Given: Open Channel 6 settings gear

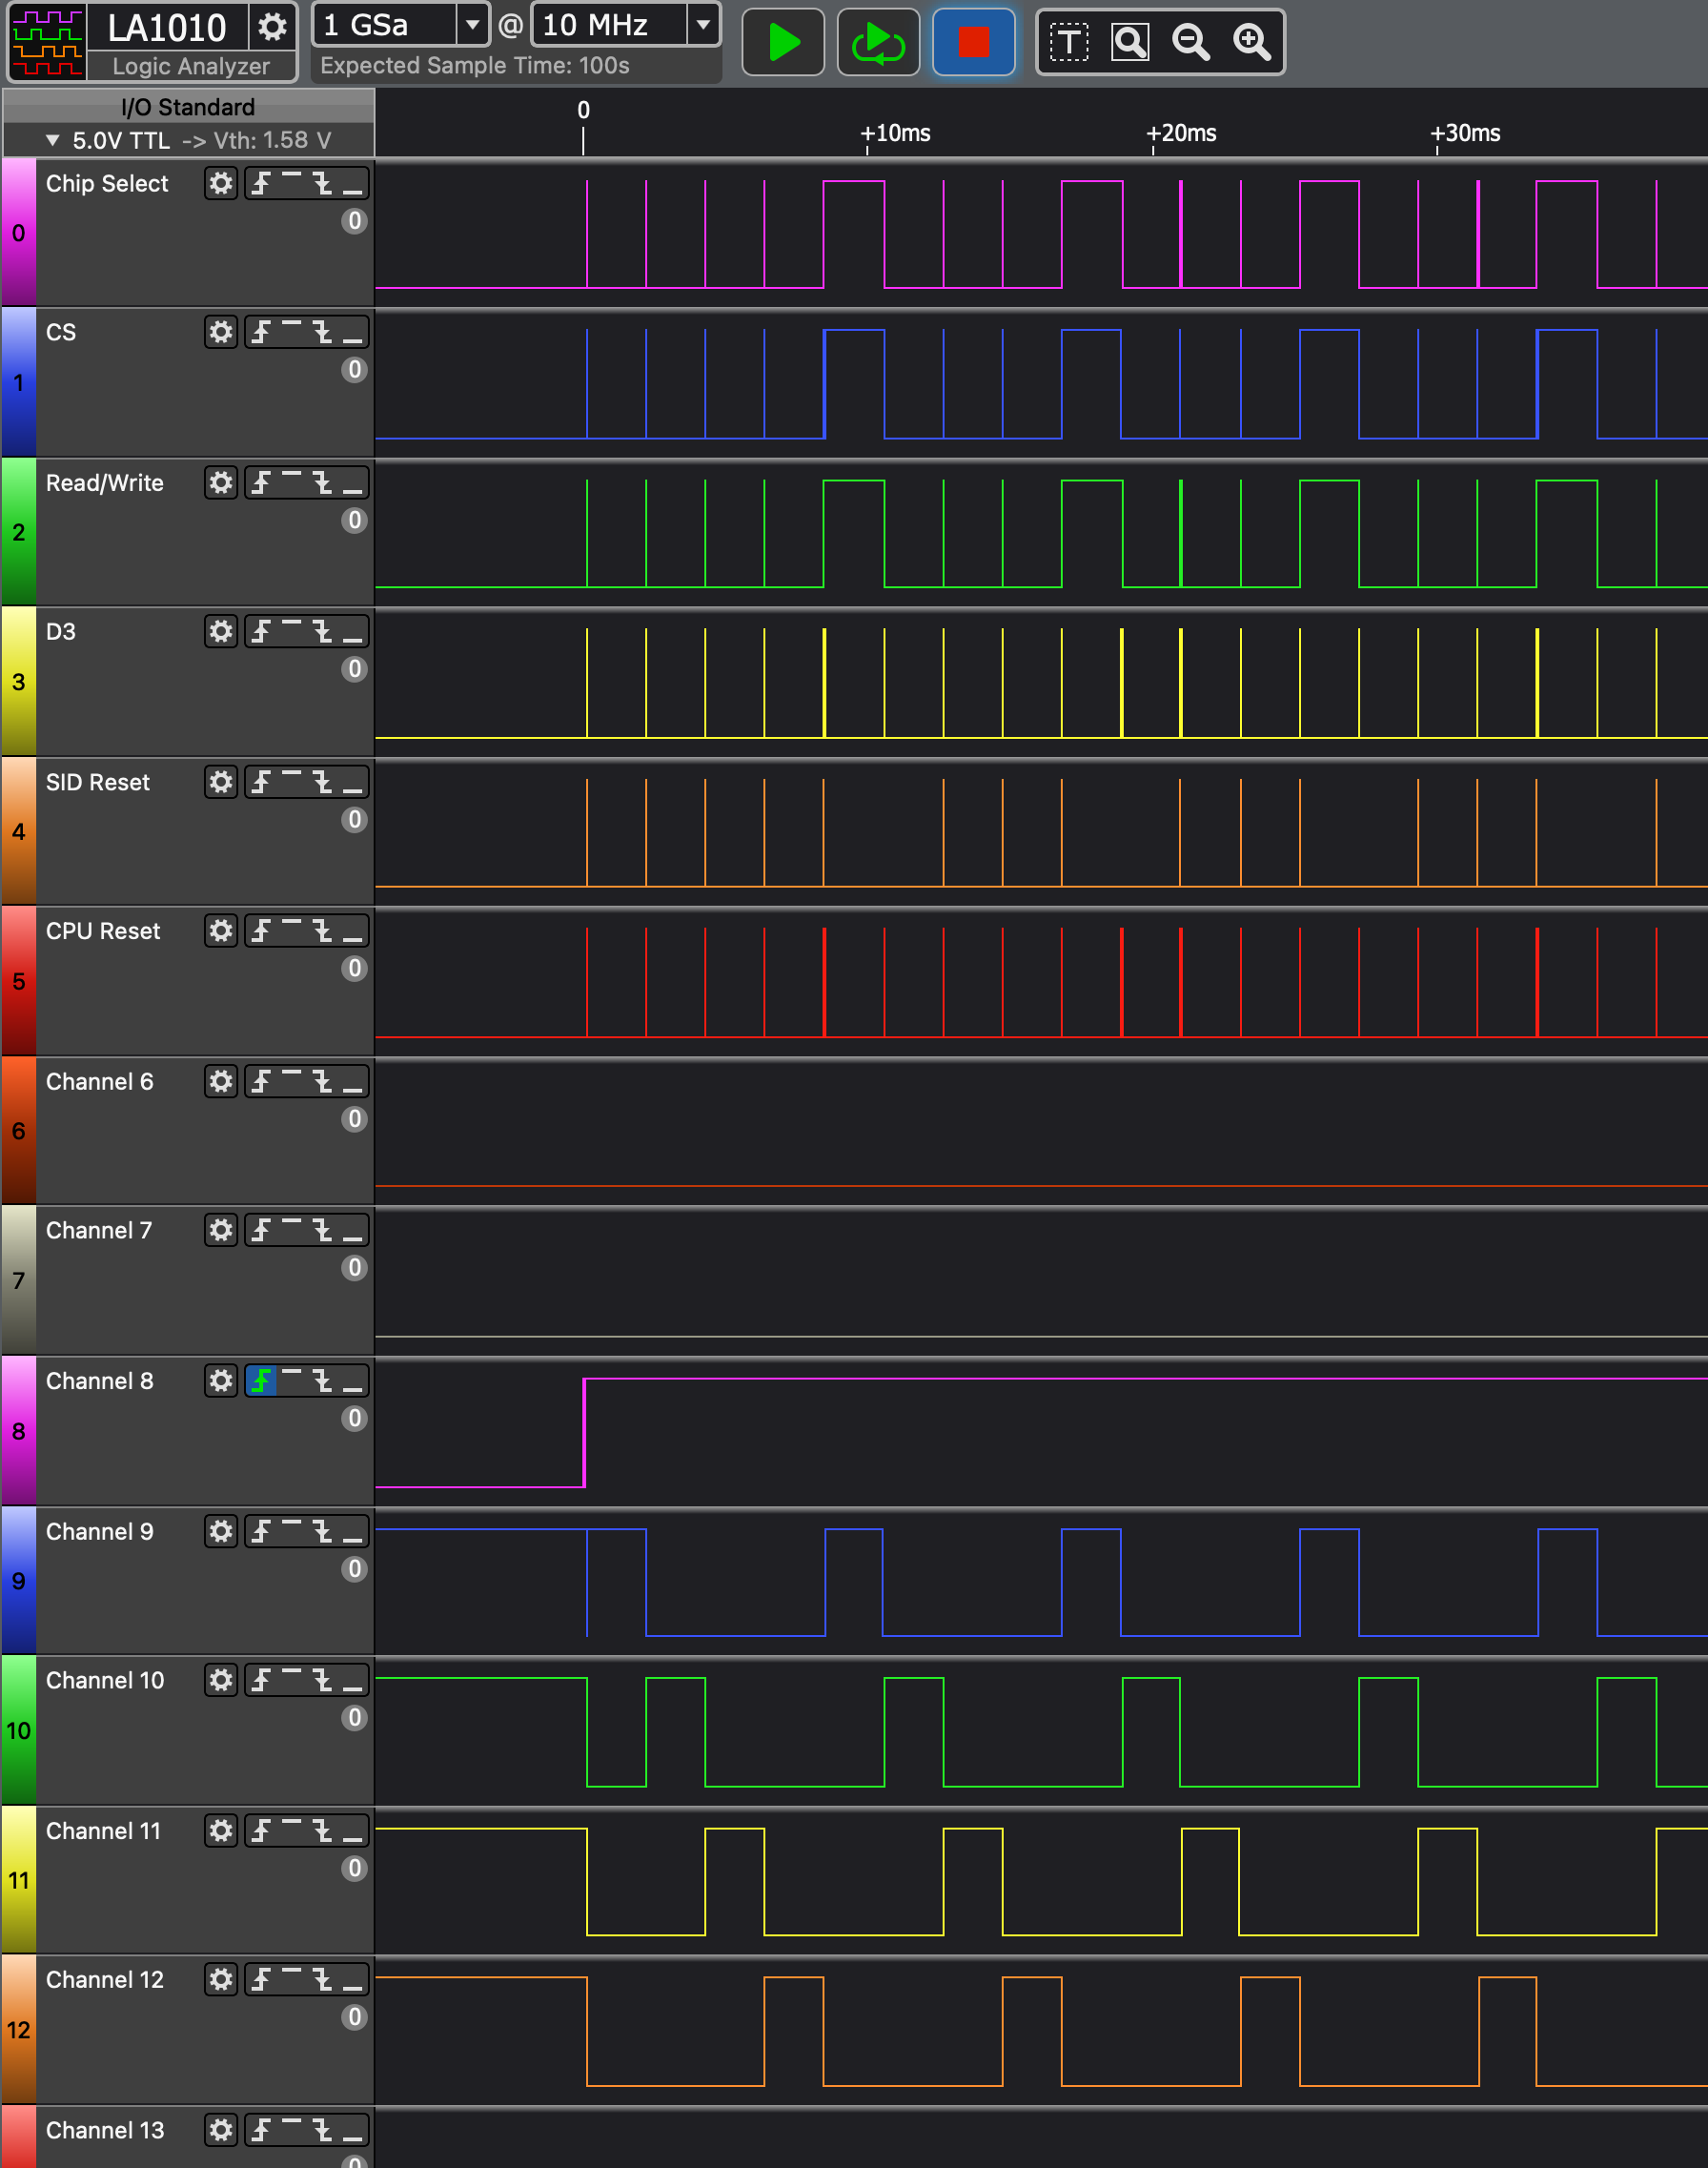Looking at the screenshot, I should 221,1082.
